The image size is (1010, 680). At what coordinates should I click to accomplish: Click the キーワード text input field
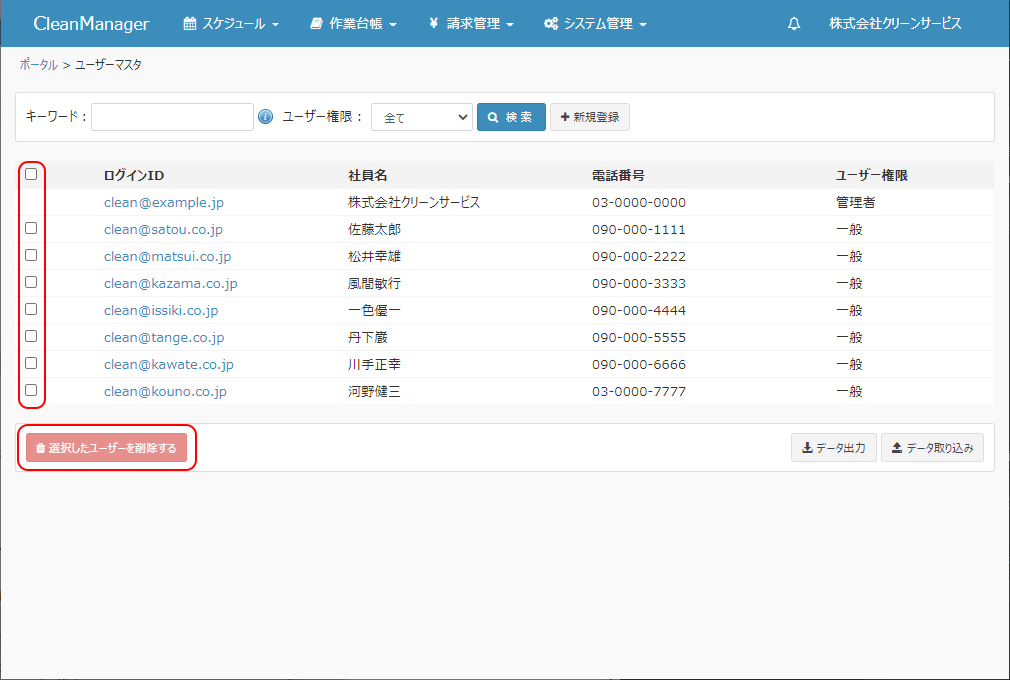pyautogui.click(x=172, y=117)
